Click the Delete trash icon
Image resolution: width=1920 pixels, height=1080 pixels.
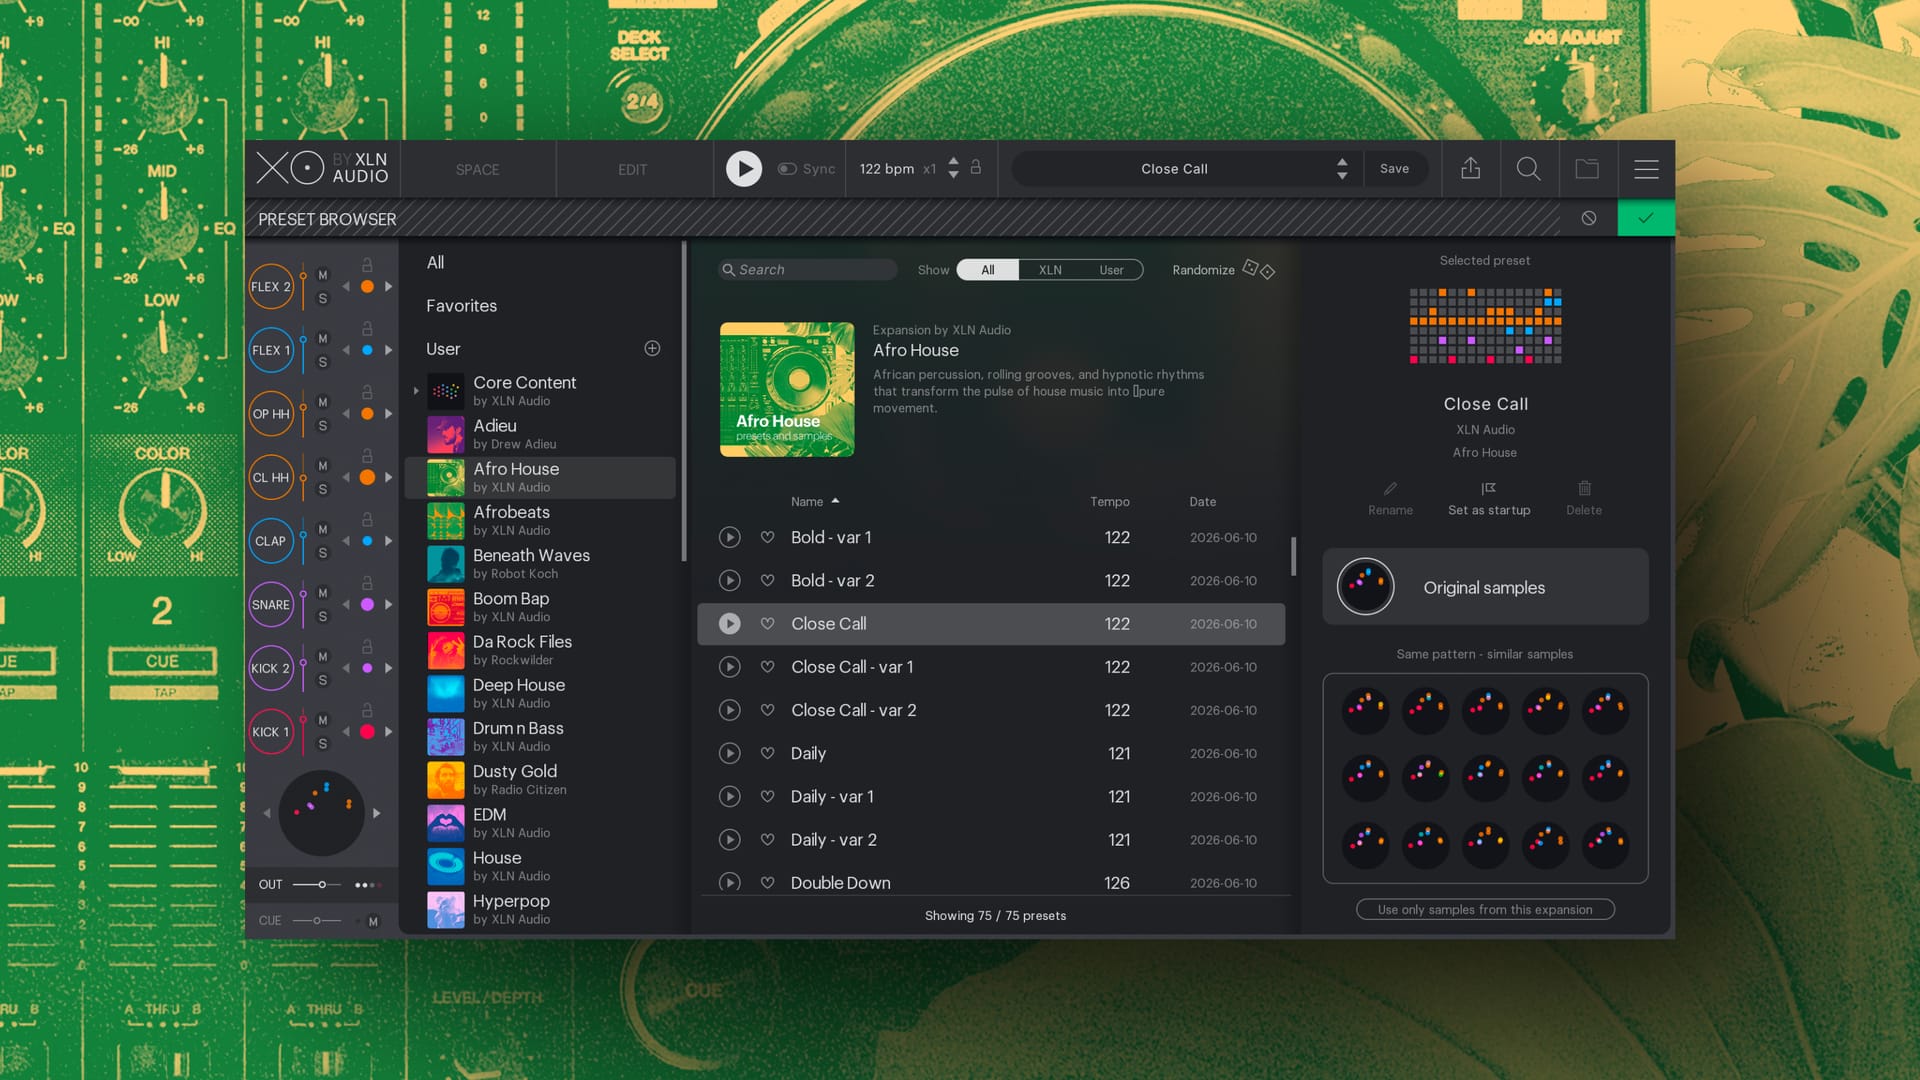[1584, 489]
